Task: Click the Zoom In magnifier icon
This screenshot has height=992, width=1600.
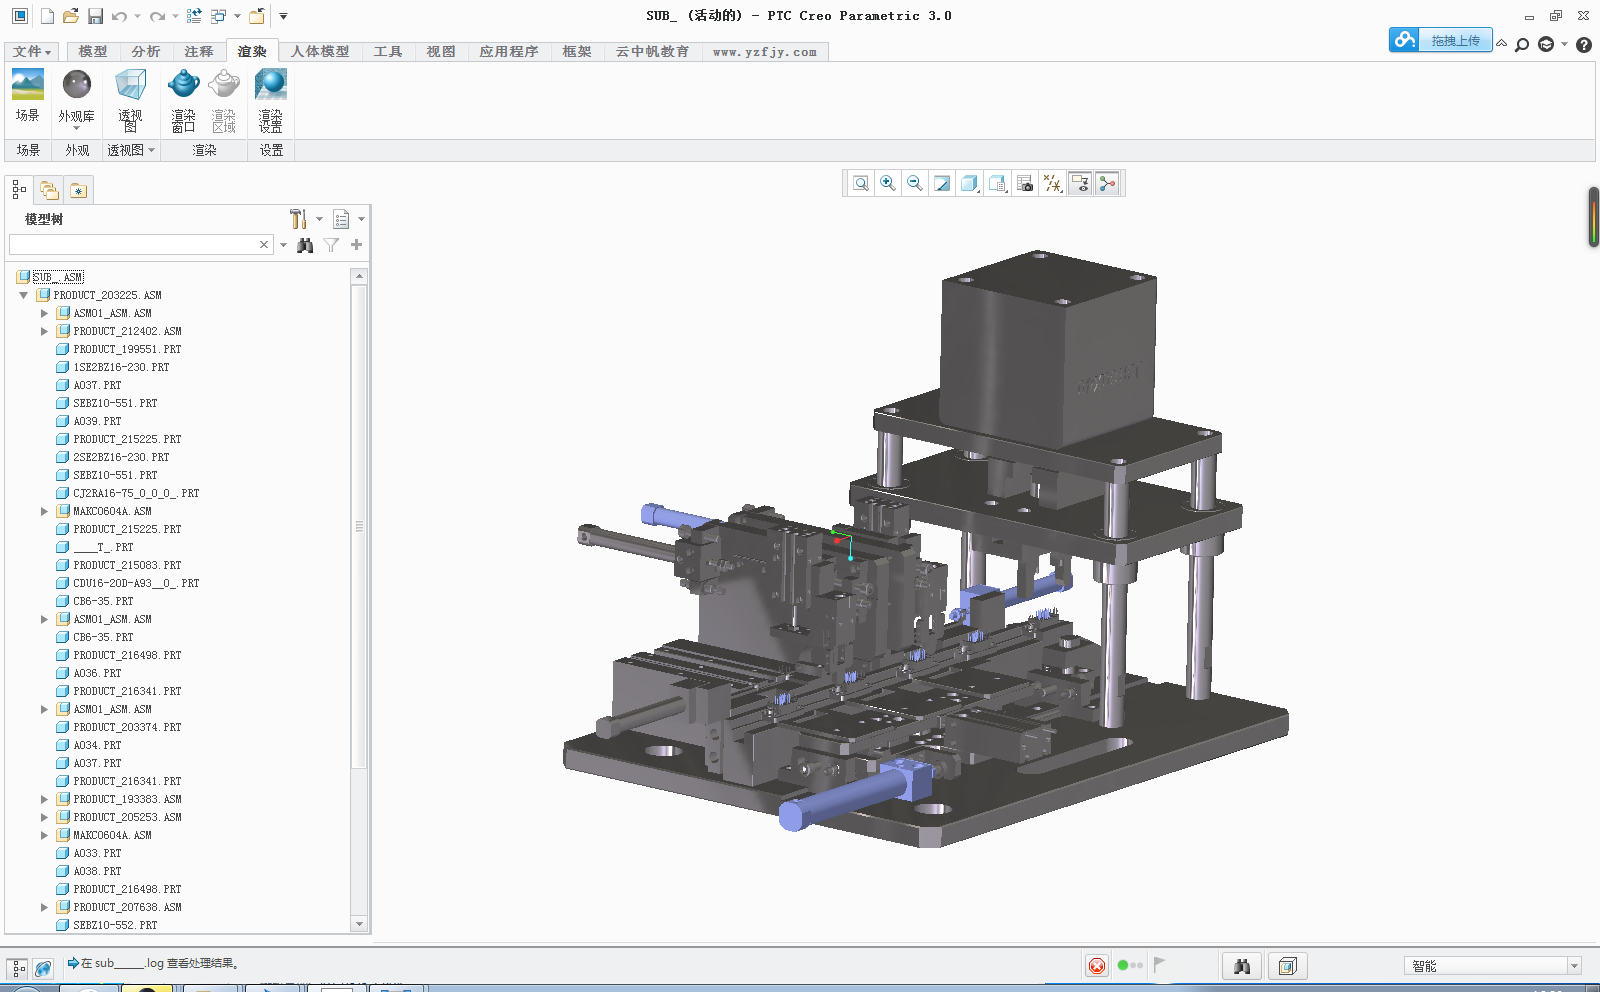Action: click(x=887, y=183)
